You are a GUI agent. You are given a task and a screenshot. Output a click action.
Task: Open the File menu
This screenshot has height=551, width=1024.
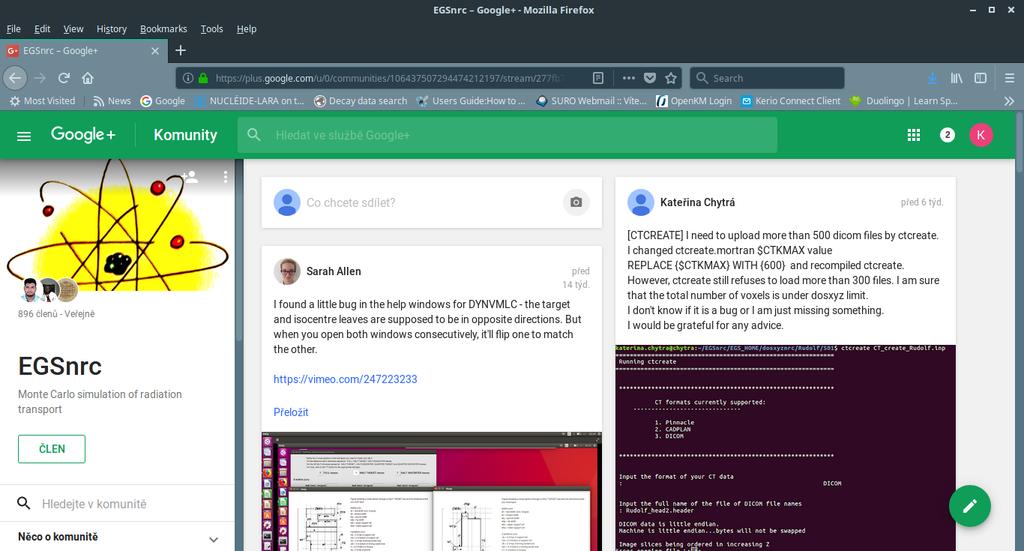point(14,29)
